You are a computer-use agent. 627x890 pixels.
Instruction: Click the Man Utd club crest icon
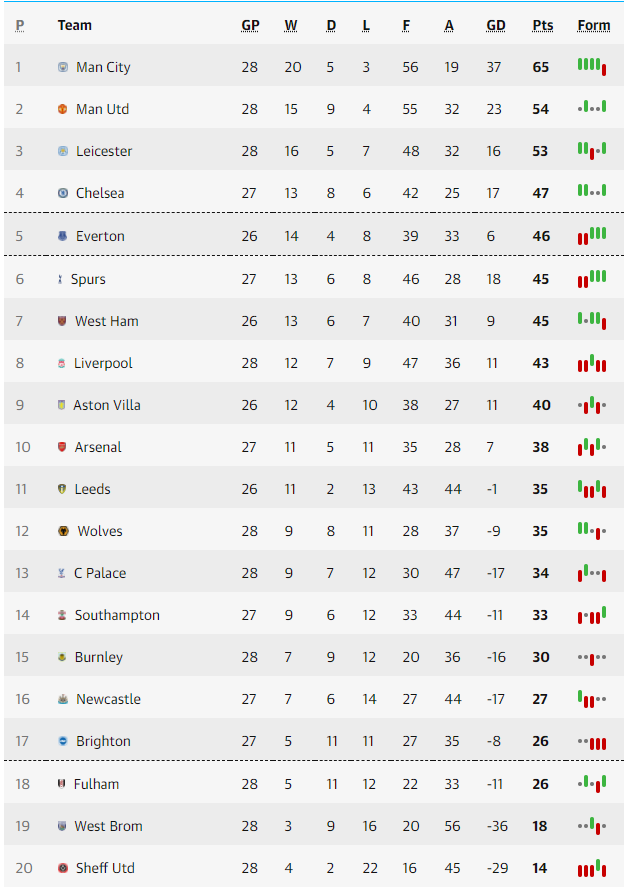point(63,109)
